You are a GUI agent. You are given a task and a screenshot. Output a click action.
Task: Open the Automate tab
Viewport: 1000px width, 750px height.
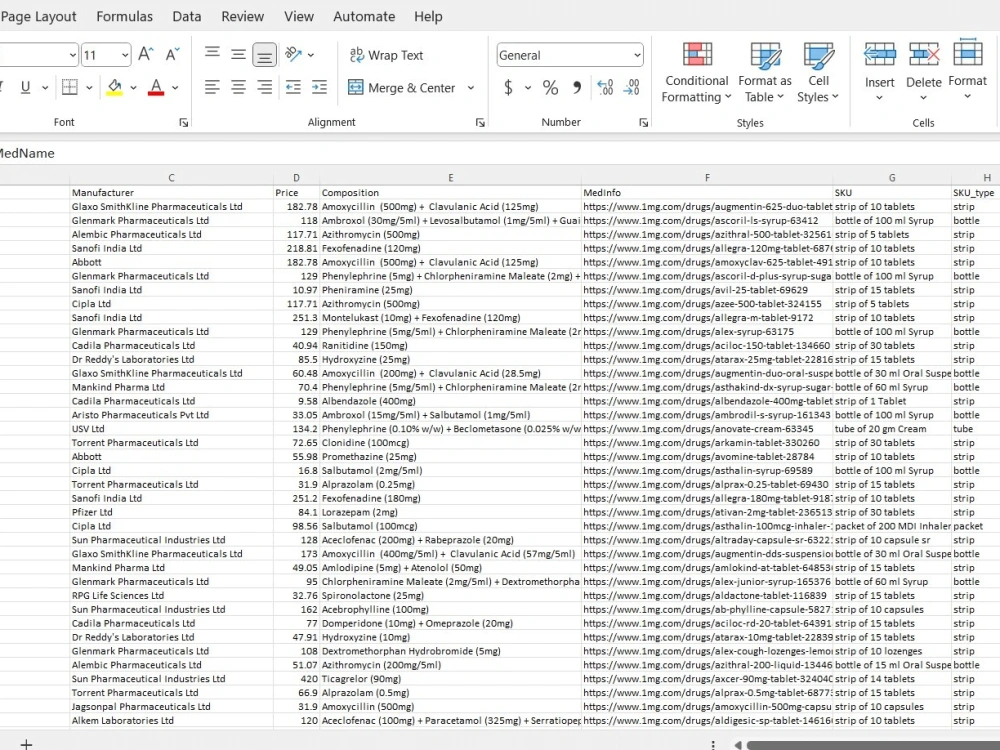click(x=364, y=17)
